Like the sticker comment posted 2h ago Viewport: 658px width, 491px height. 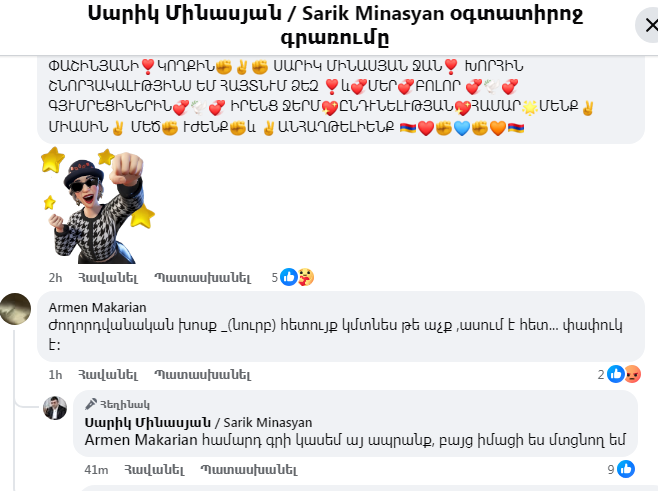pos(108,278)
